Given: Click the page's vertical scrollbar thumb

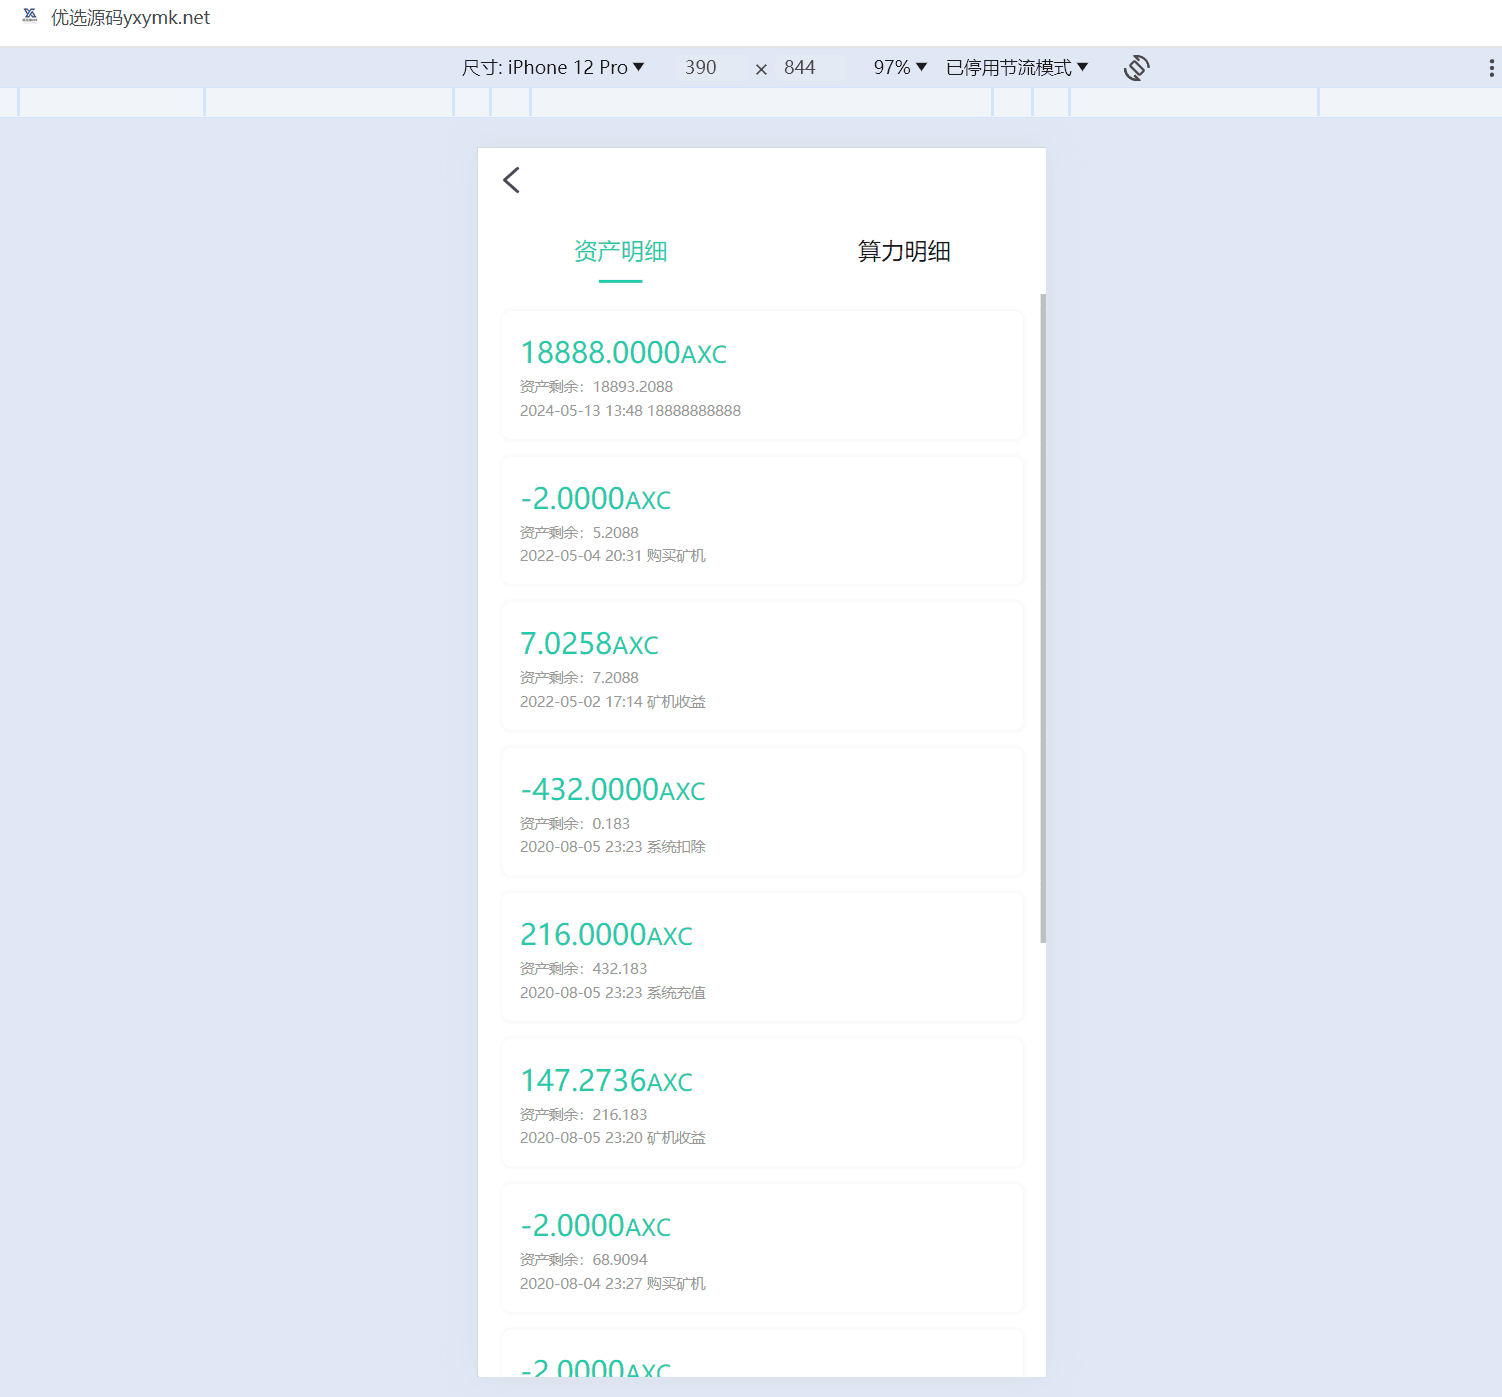Looking at the screenshot, I should (x=1043, y=618).
